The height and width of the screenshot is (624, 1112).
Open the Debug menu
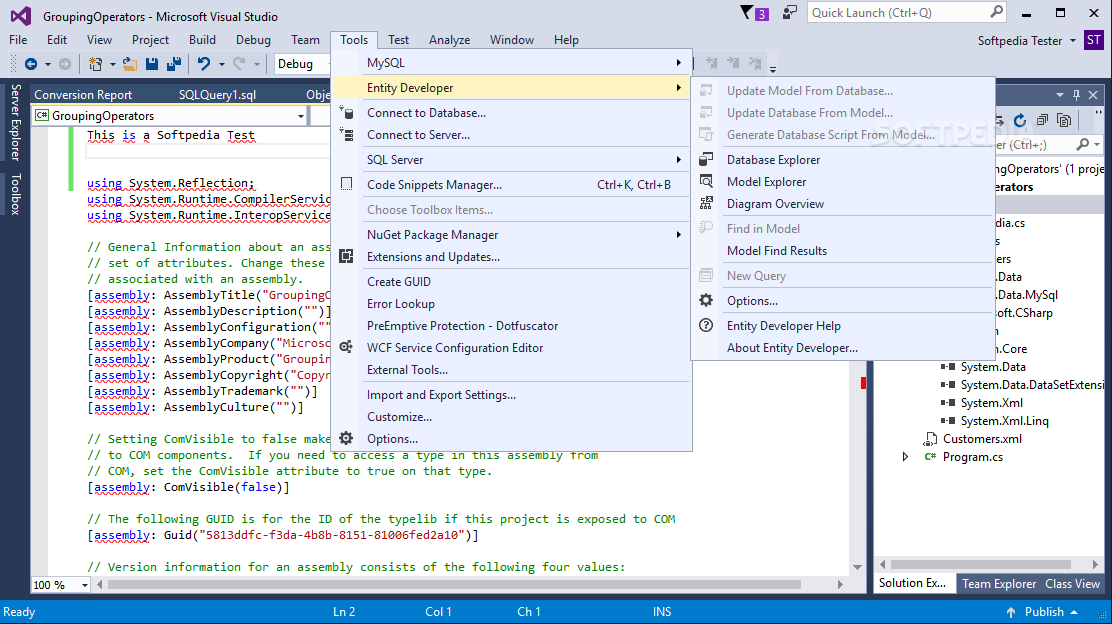[x=253, y=40]
